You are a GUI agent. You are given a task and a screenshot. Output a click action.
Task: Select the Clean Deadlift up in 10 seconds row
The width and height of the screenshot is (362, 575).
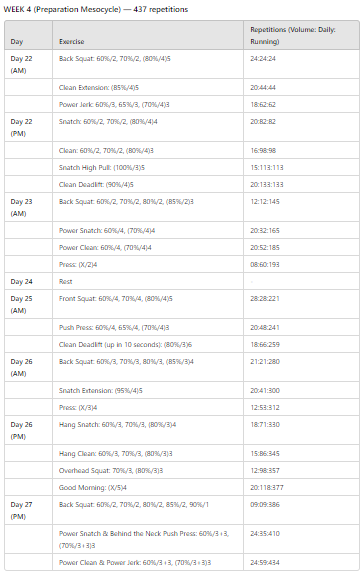pyautogui.click(x=182, y=344)
